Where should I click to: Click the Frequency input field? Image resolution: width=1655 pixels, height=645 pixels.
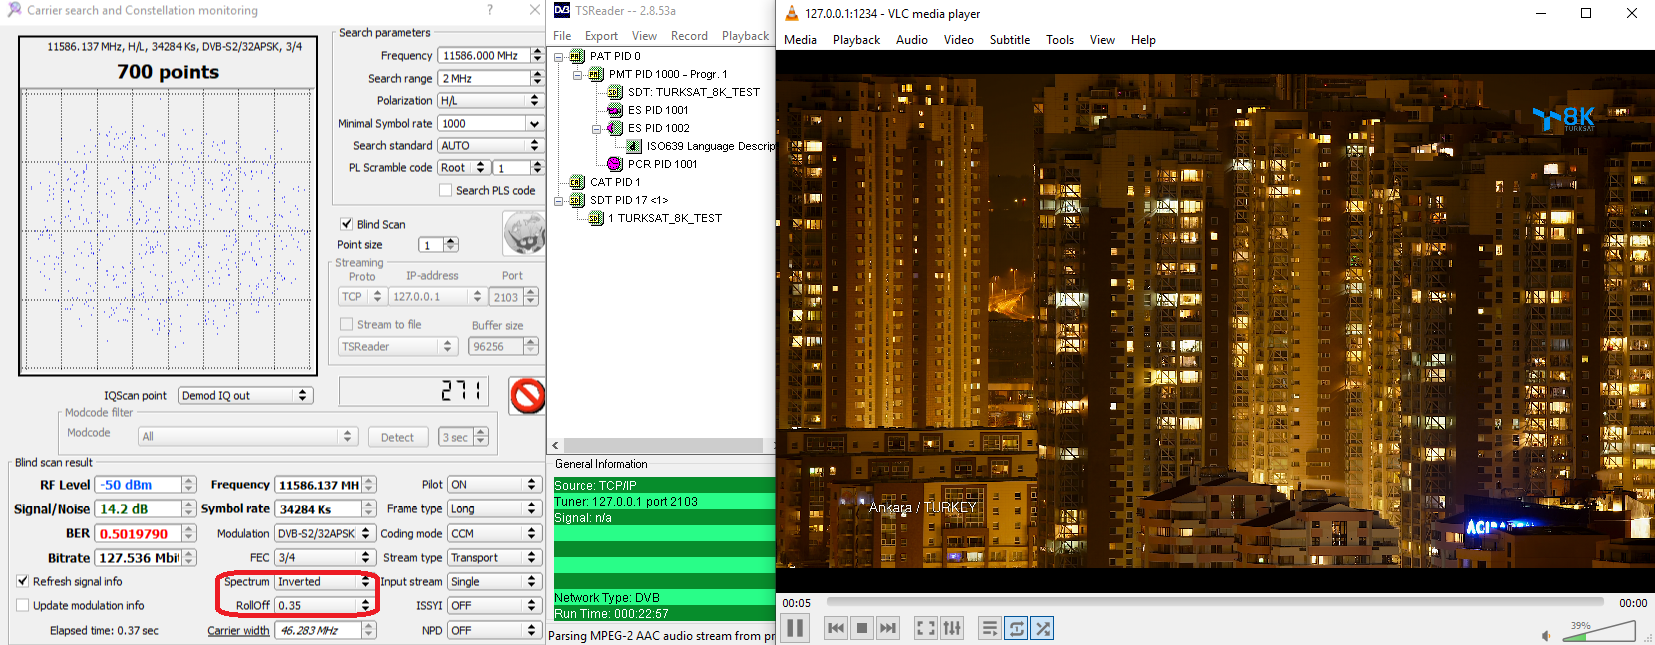coord(483,55)
